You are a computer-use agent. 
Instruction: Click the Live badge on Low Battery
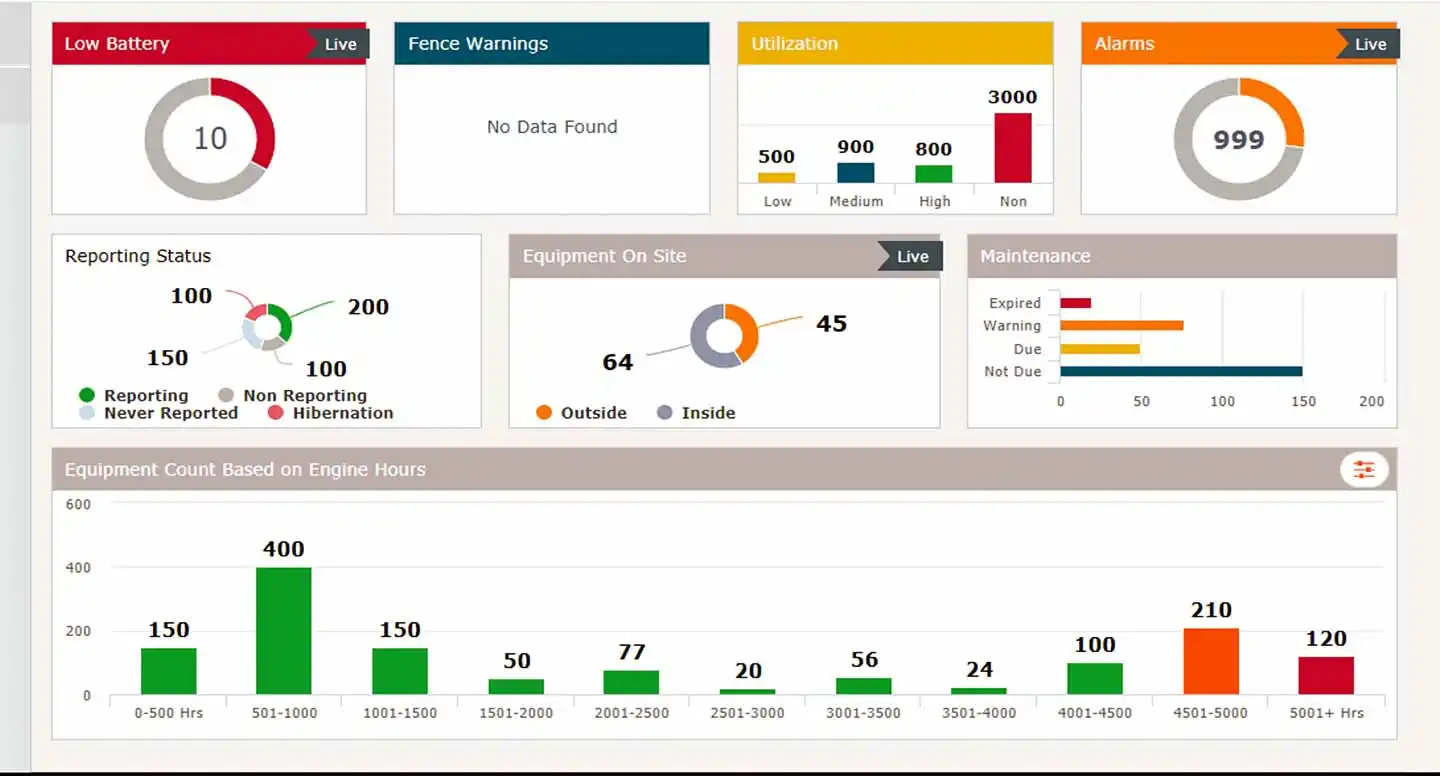tap(340, 44)
